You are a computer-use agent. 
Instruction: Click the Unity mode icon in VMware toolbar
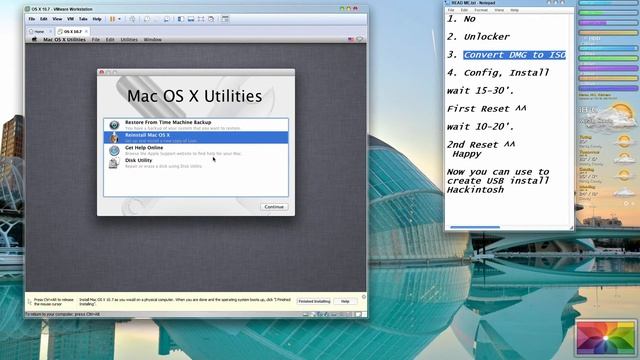(x=211, y=19)
